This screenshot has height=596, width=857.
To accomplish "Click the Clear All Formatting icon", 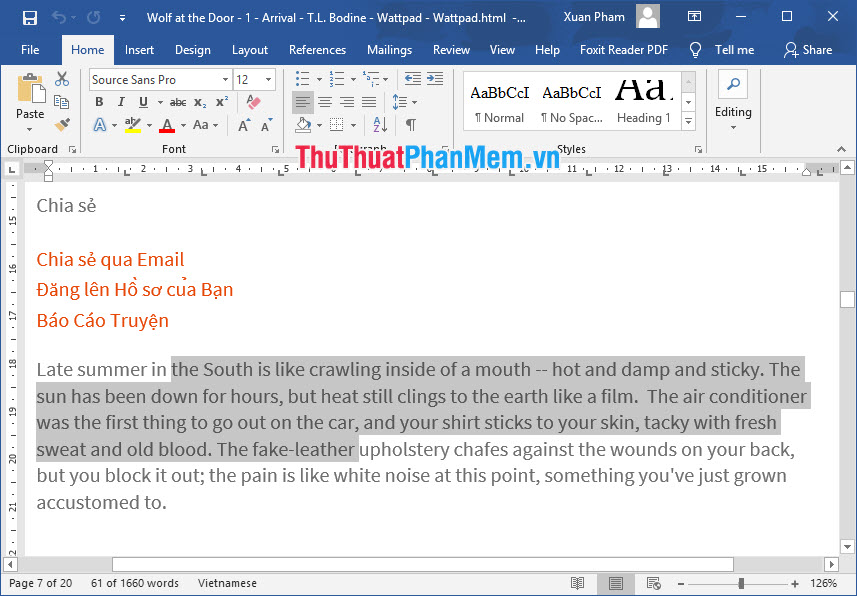I will (253, 100).
